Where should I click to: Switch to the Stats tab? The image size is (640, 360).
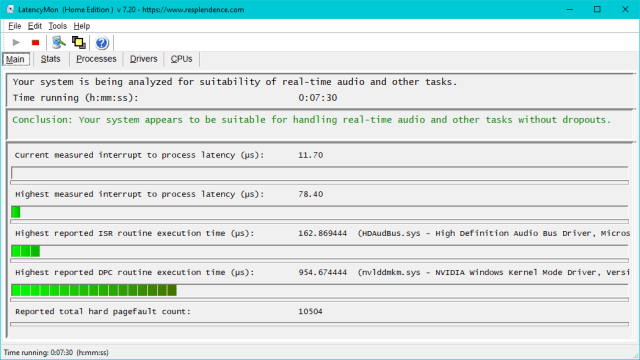pos(51,59)
